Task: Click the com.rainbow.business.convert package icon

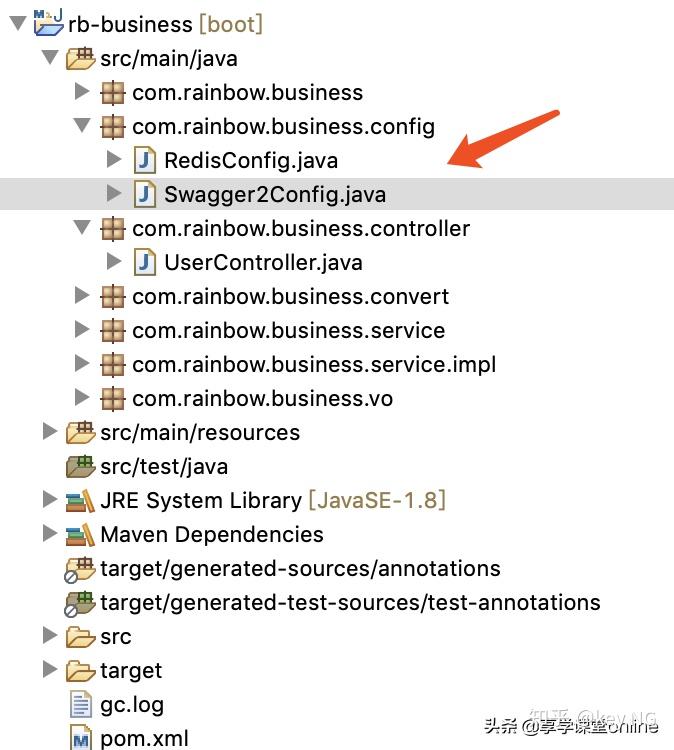Action: 113,297
